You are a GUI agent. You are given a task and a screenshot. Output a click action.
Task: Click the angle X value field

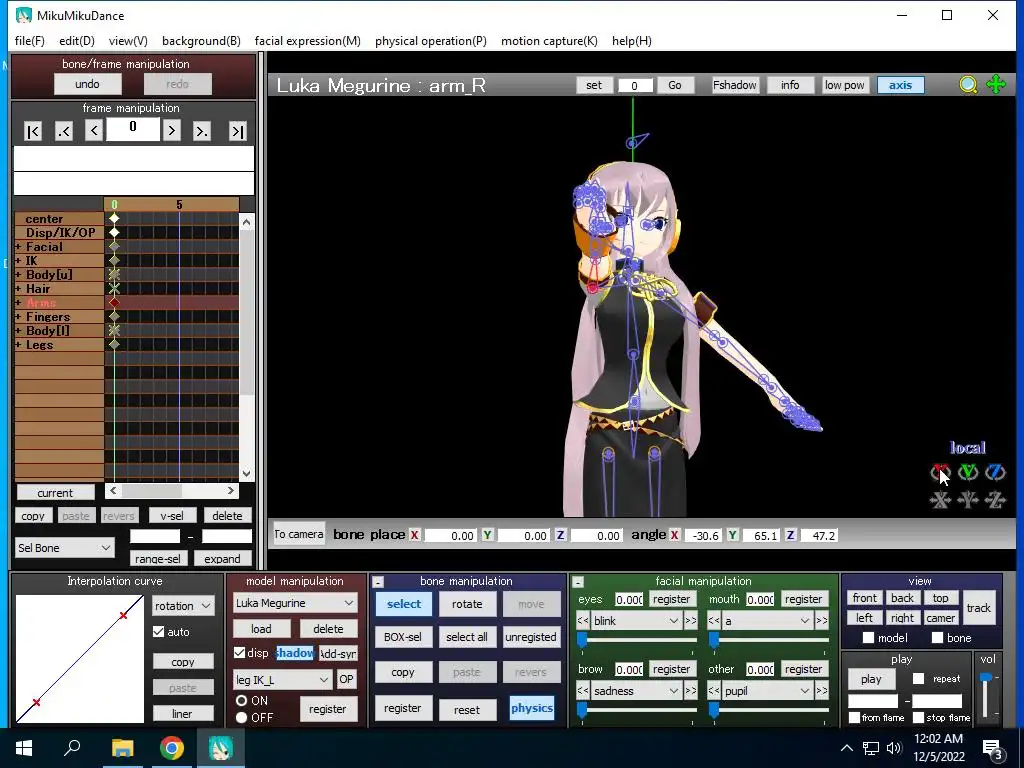(x=703, y=536)
